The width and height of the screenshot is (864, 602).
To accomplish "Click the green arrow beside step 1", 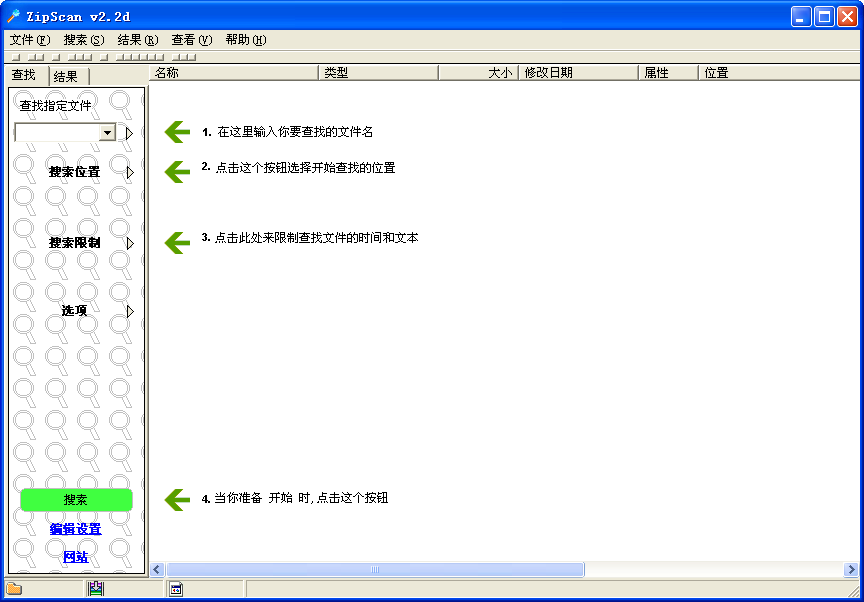I will pyautogui.click(x=177, y=132).
